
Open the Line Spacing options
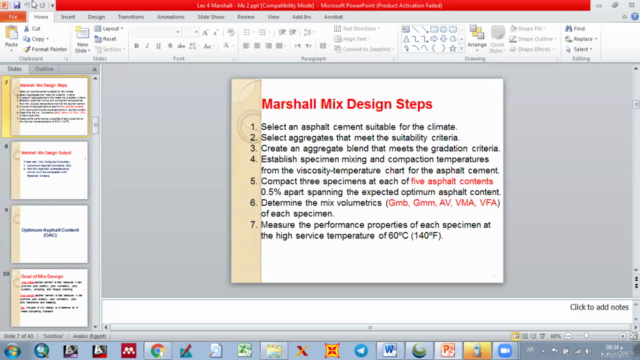coord(309,32)
